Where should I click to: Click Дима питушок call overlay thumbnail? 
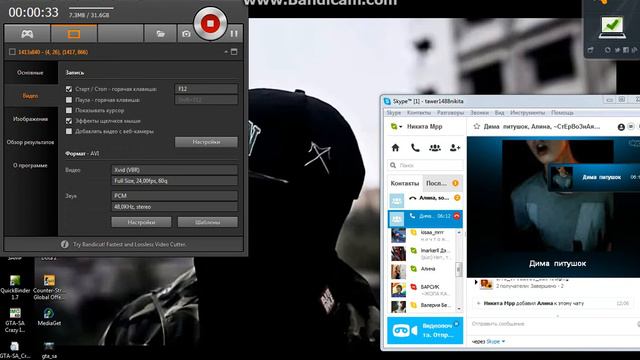coord(562,178)
